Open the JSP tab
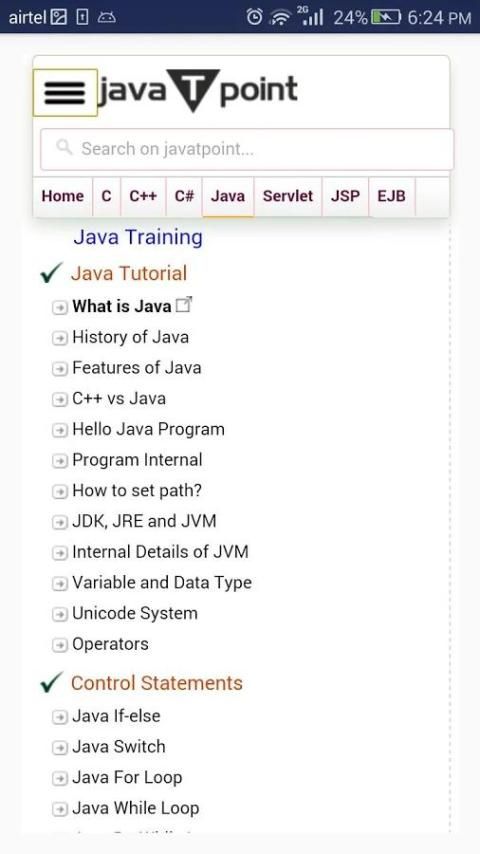480x854 pixels. 345,197
